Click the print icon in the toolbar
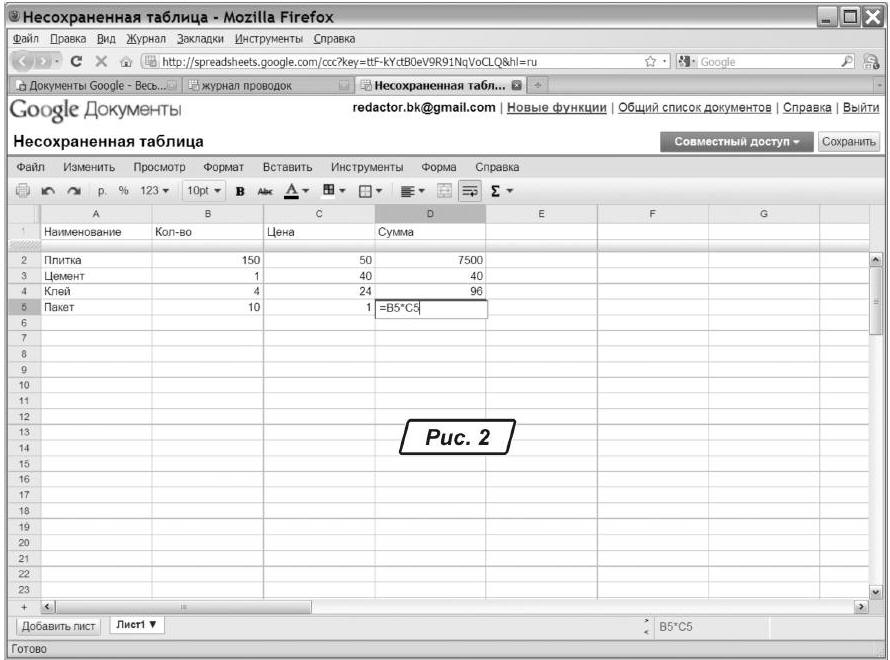 pos(23,190)
